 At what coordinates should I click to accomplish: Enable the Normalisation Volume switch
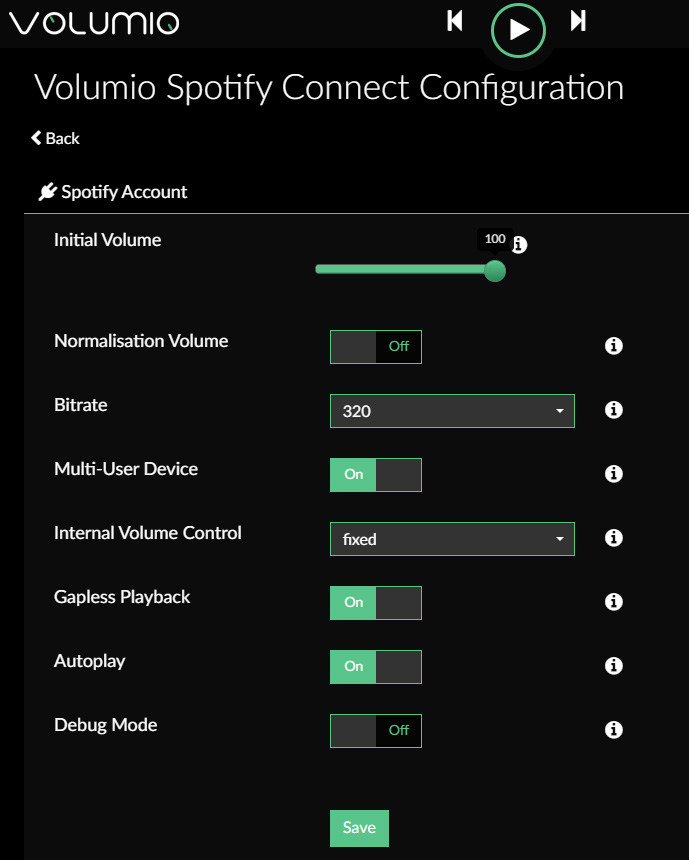(376, 347)
